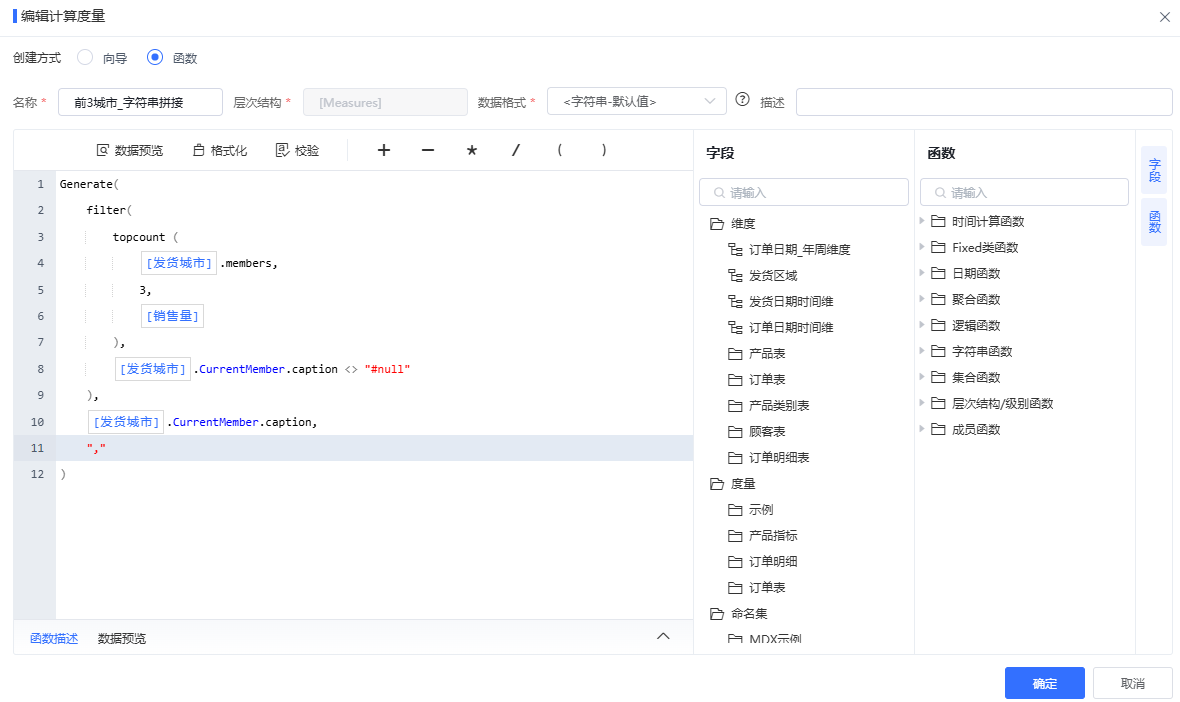Click the 描述 description input field
The width and height of the screenshot is (1180, 702).
click(x=984, y=102)
